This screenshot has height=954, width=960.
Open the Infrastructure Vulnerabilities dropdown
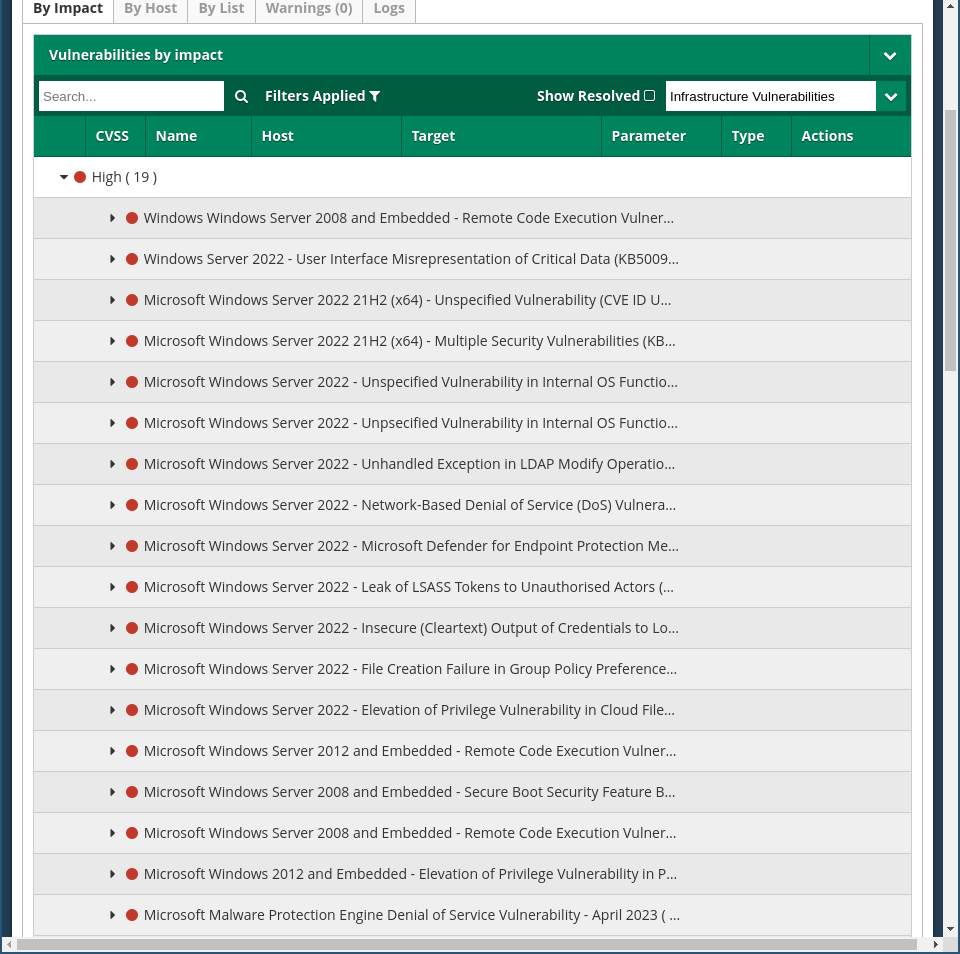click(x=890, y=96)
